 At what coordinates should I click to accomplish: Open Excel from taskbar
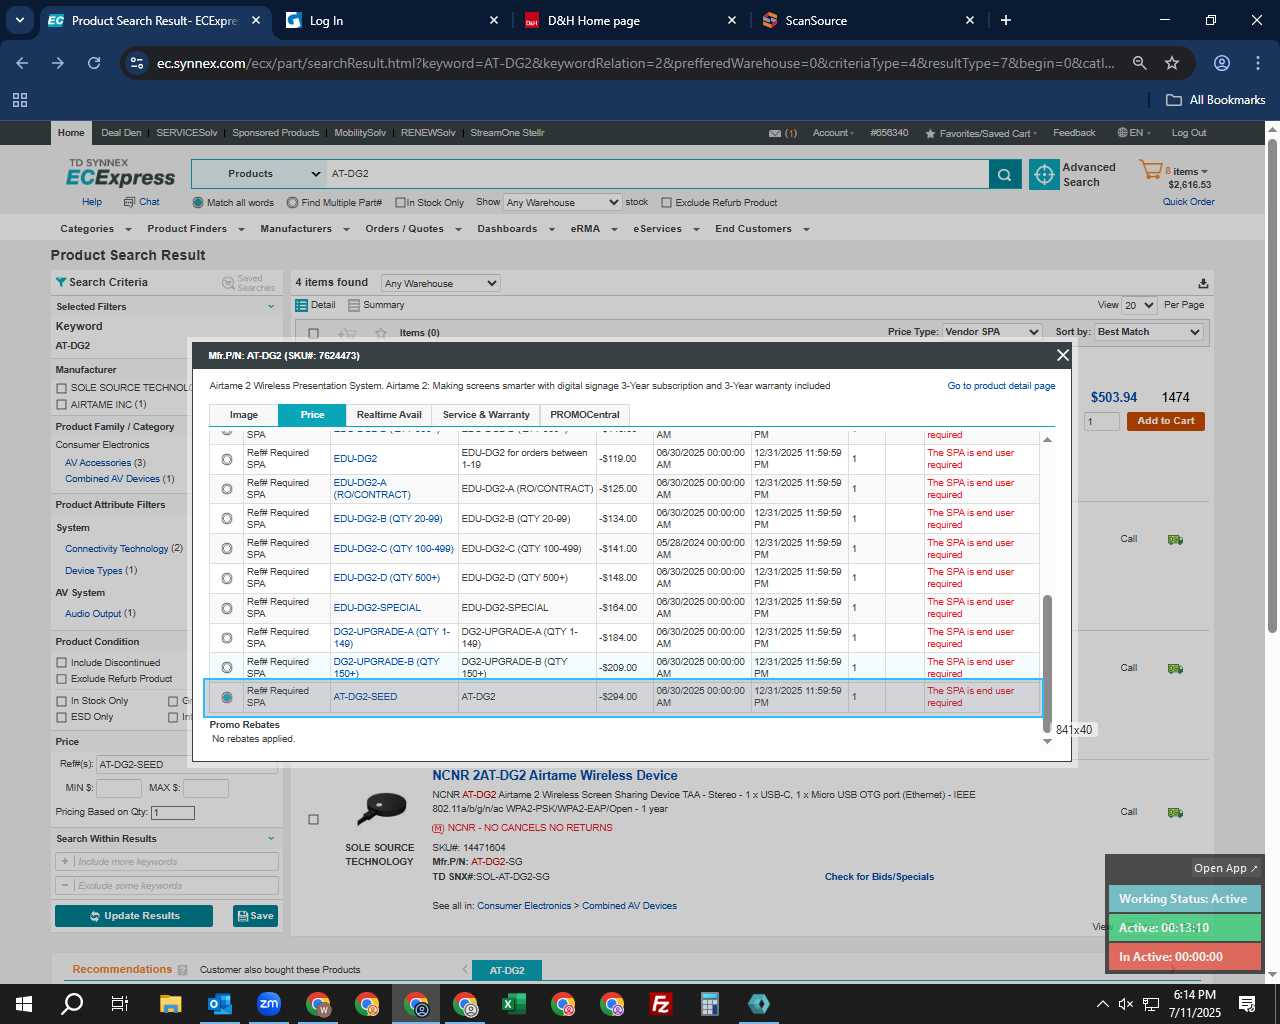514,1004
